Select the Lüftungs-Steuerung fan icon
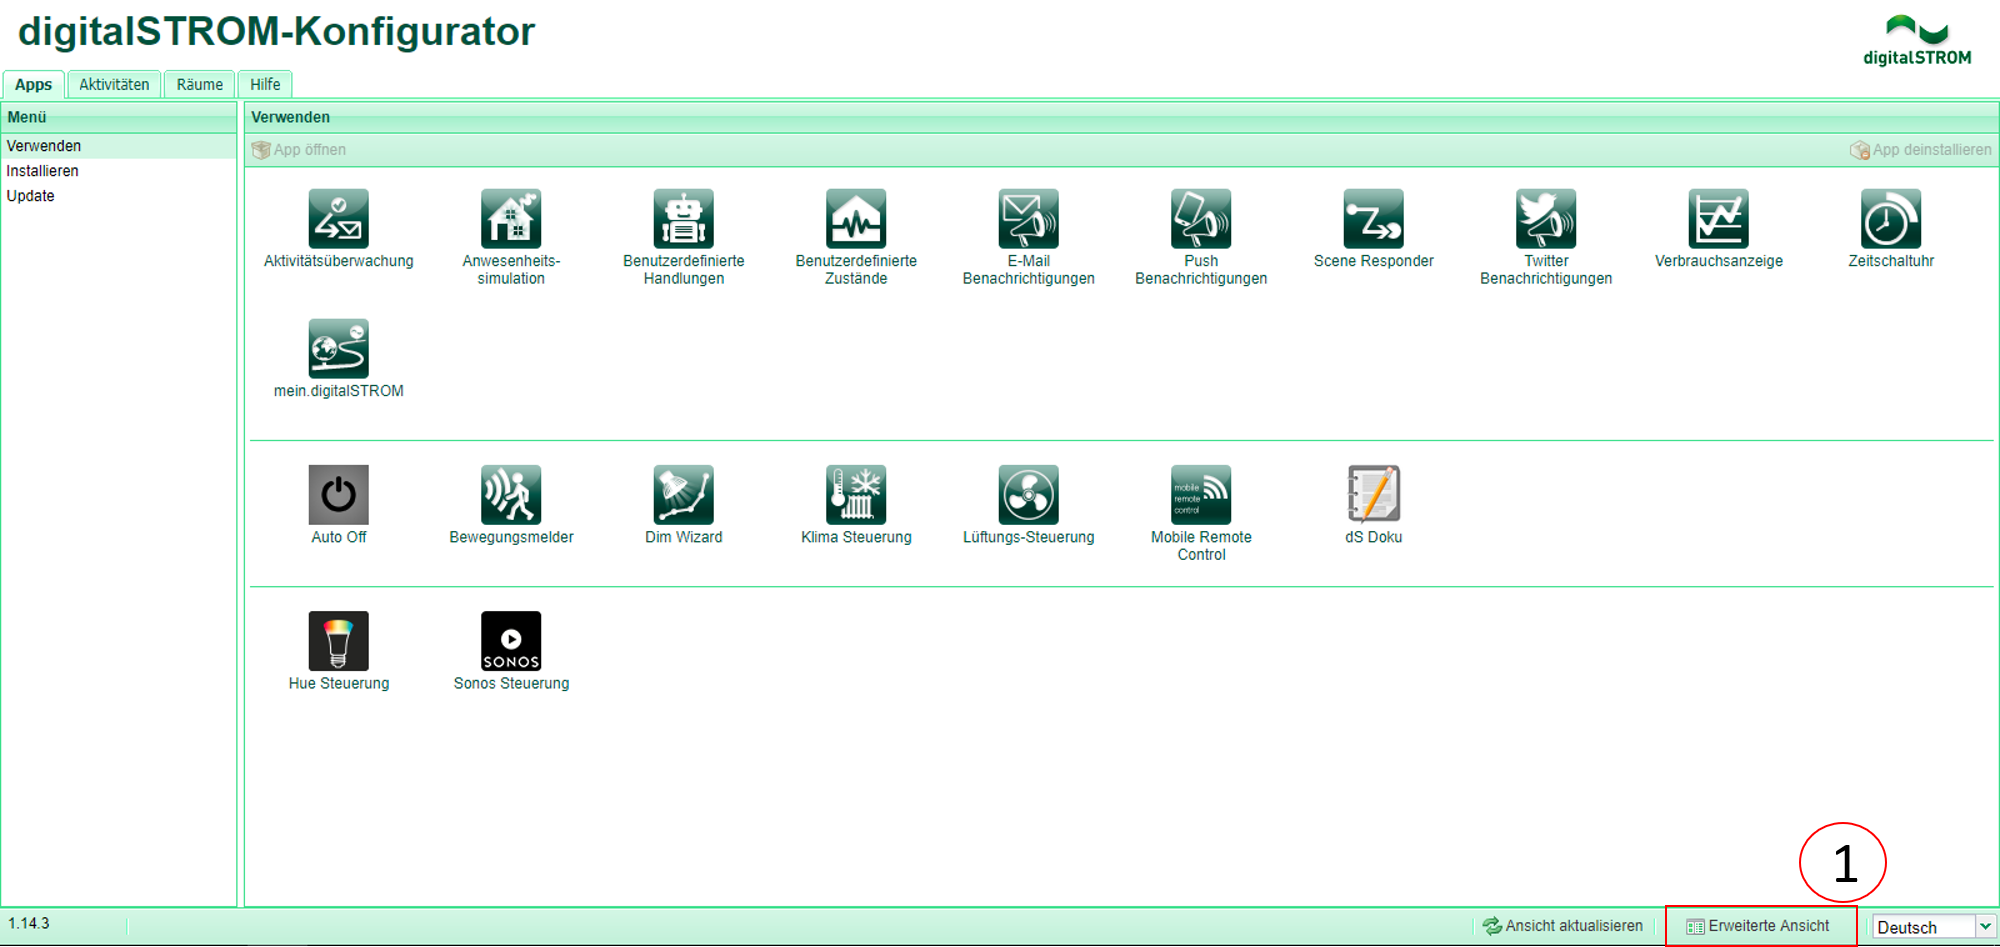 [1028, 494]
